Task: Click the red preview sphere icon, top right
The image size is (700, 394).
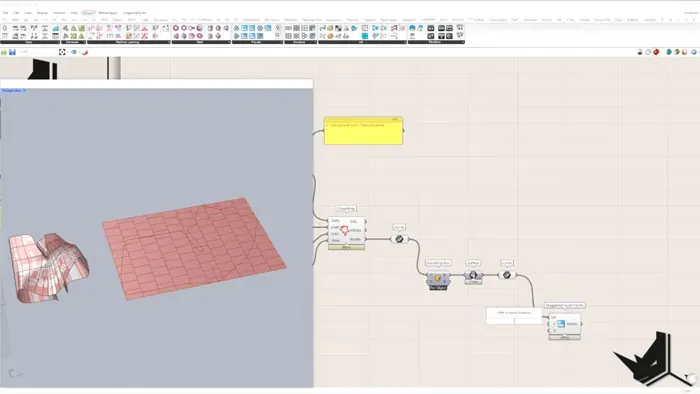Action: tap(656, 52)
